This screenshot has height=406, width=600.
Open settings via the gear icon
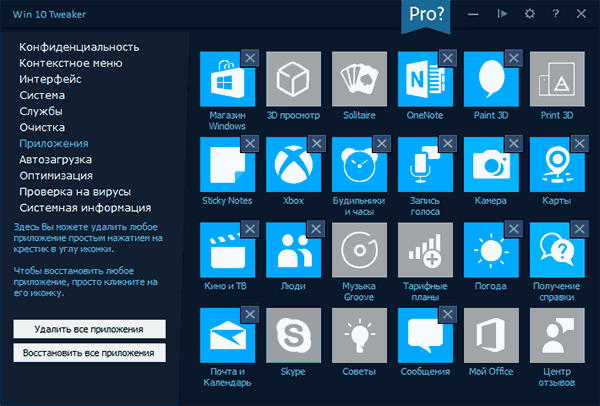point(530,14)
